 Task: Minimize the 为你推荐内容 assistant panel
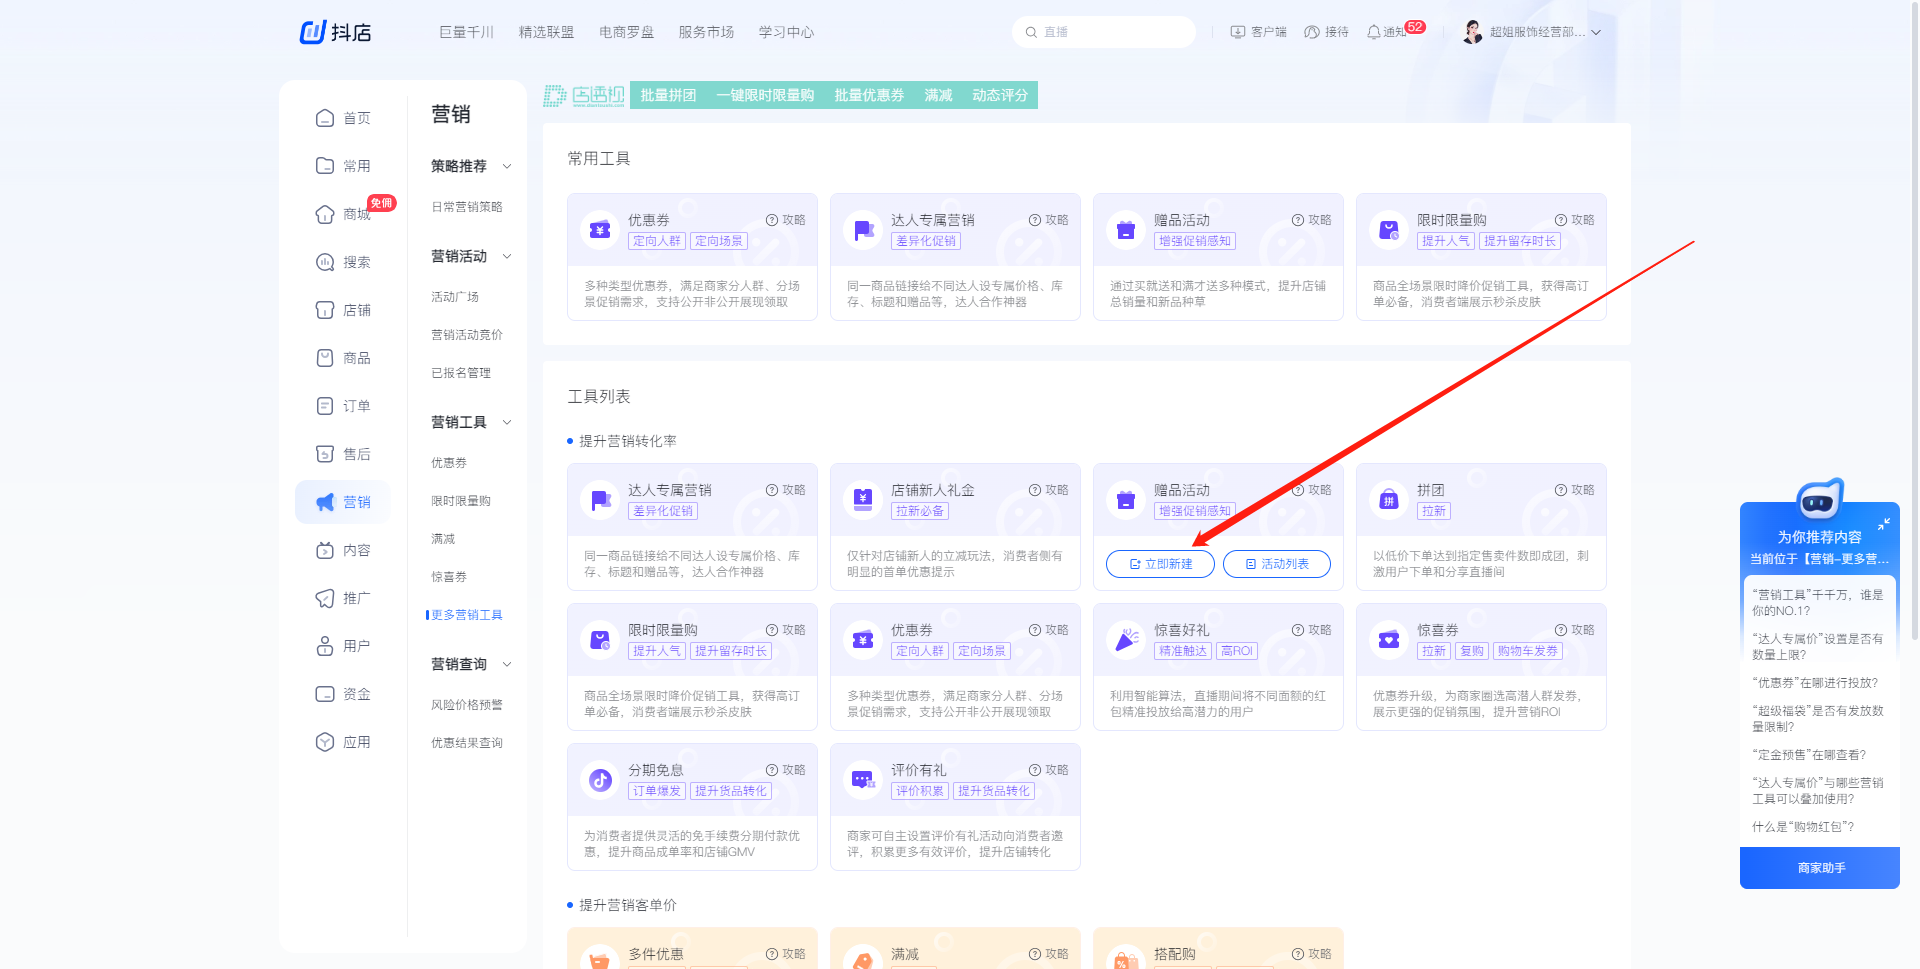point(1884,523)
